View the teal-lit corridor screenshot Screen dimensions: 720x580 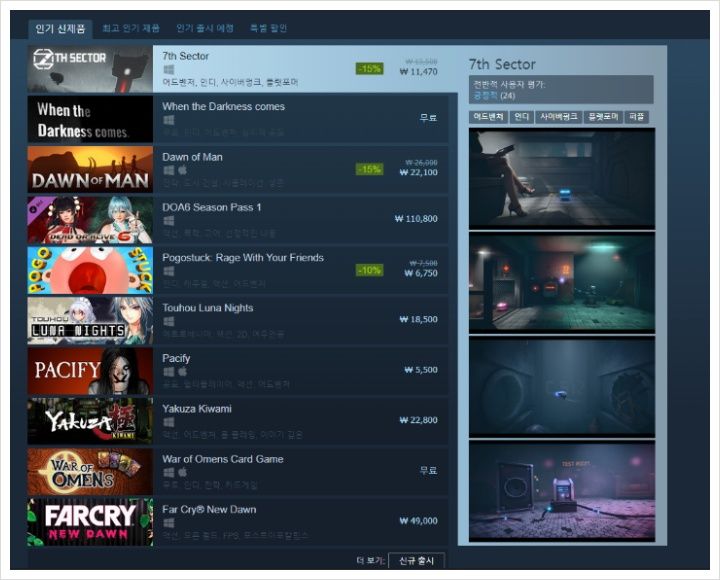[x=562, y=282]
